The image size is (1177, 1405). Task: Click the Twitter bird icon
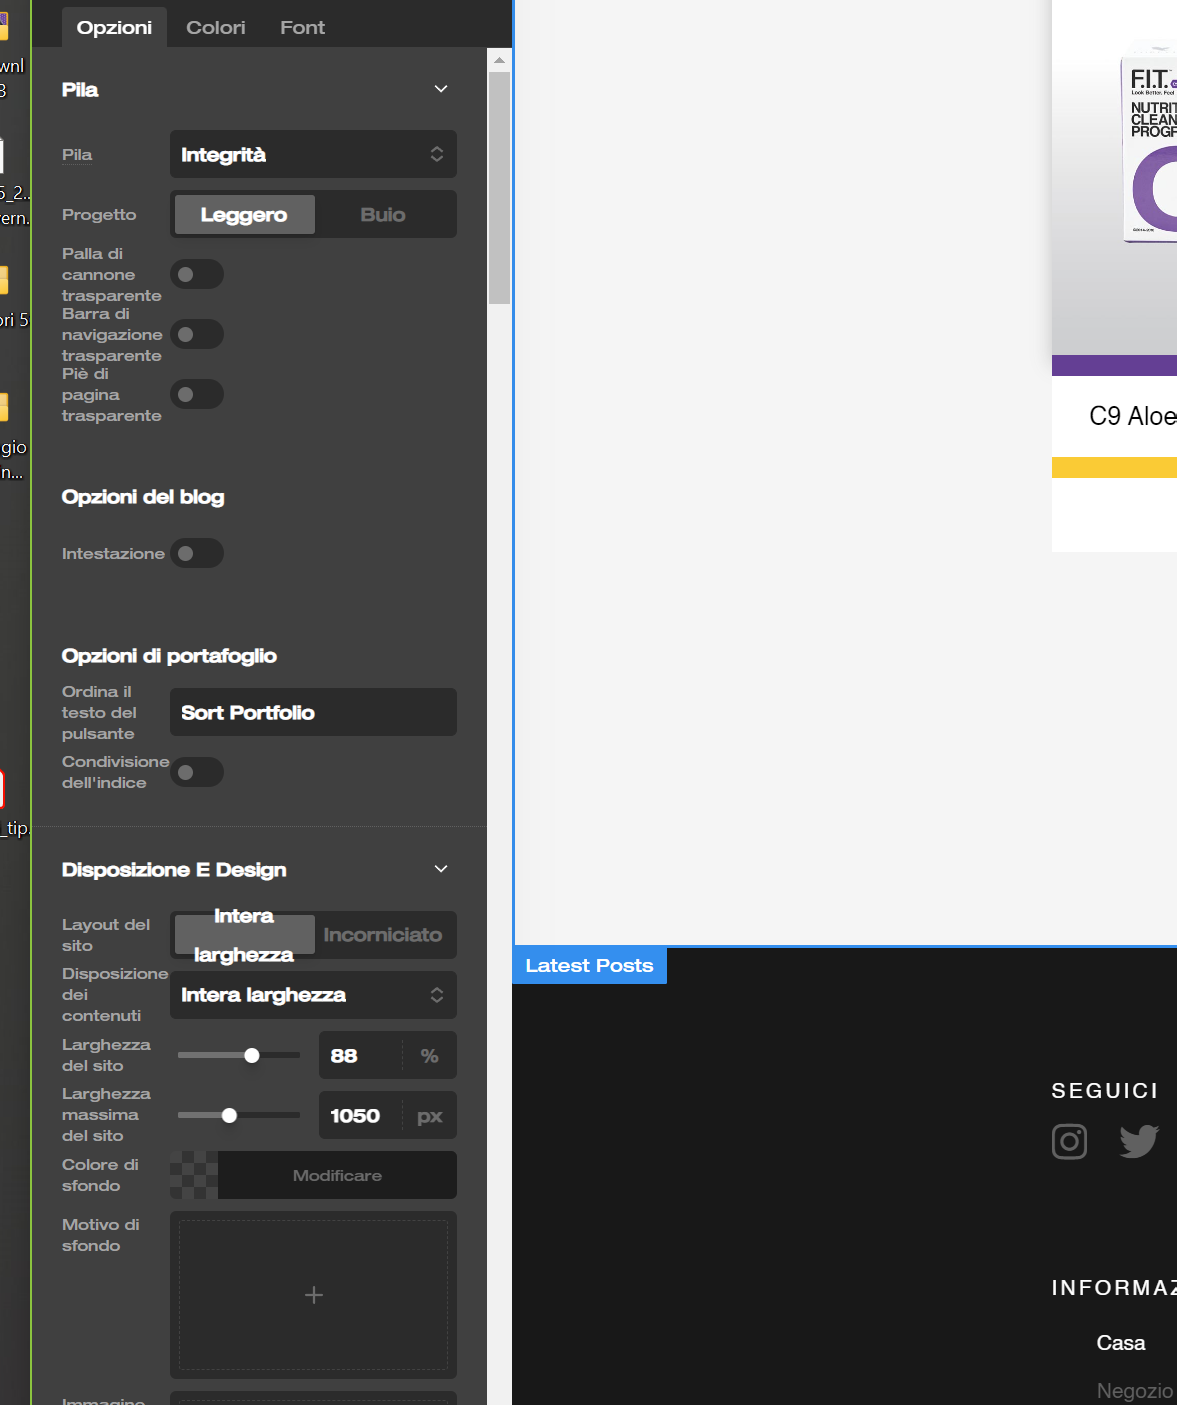1139,1141
